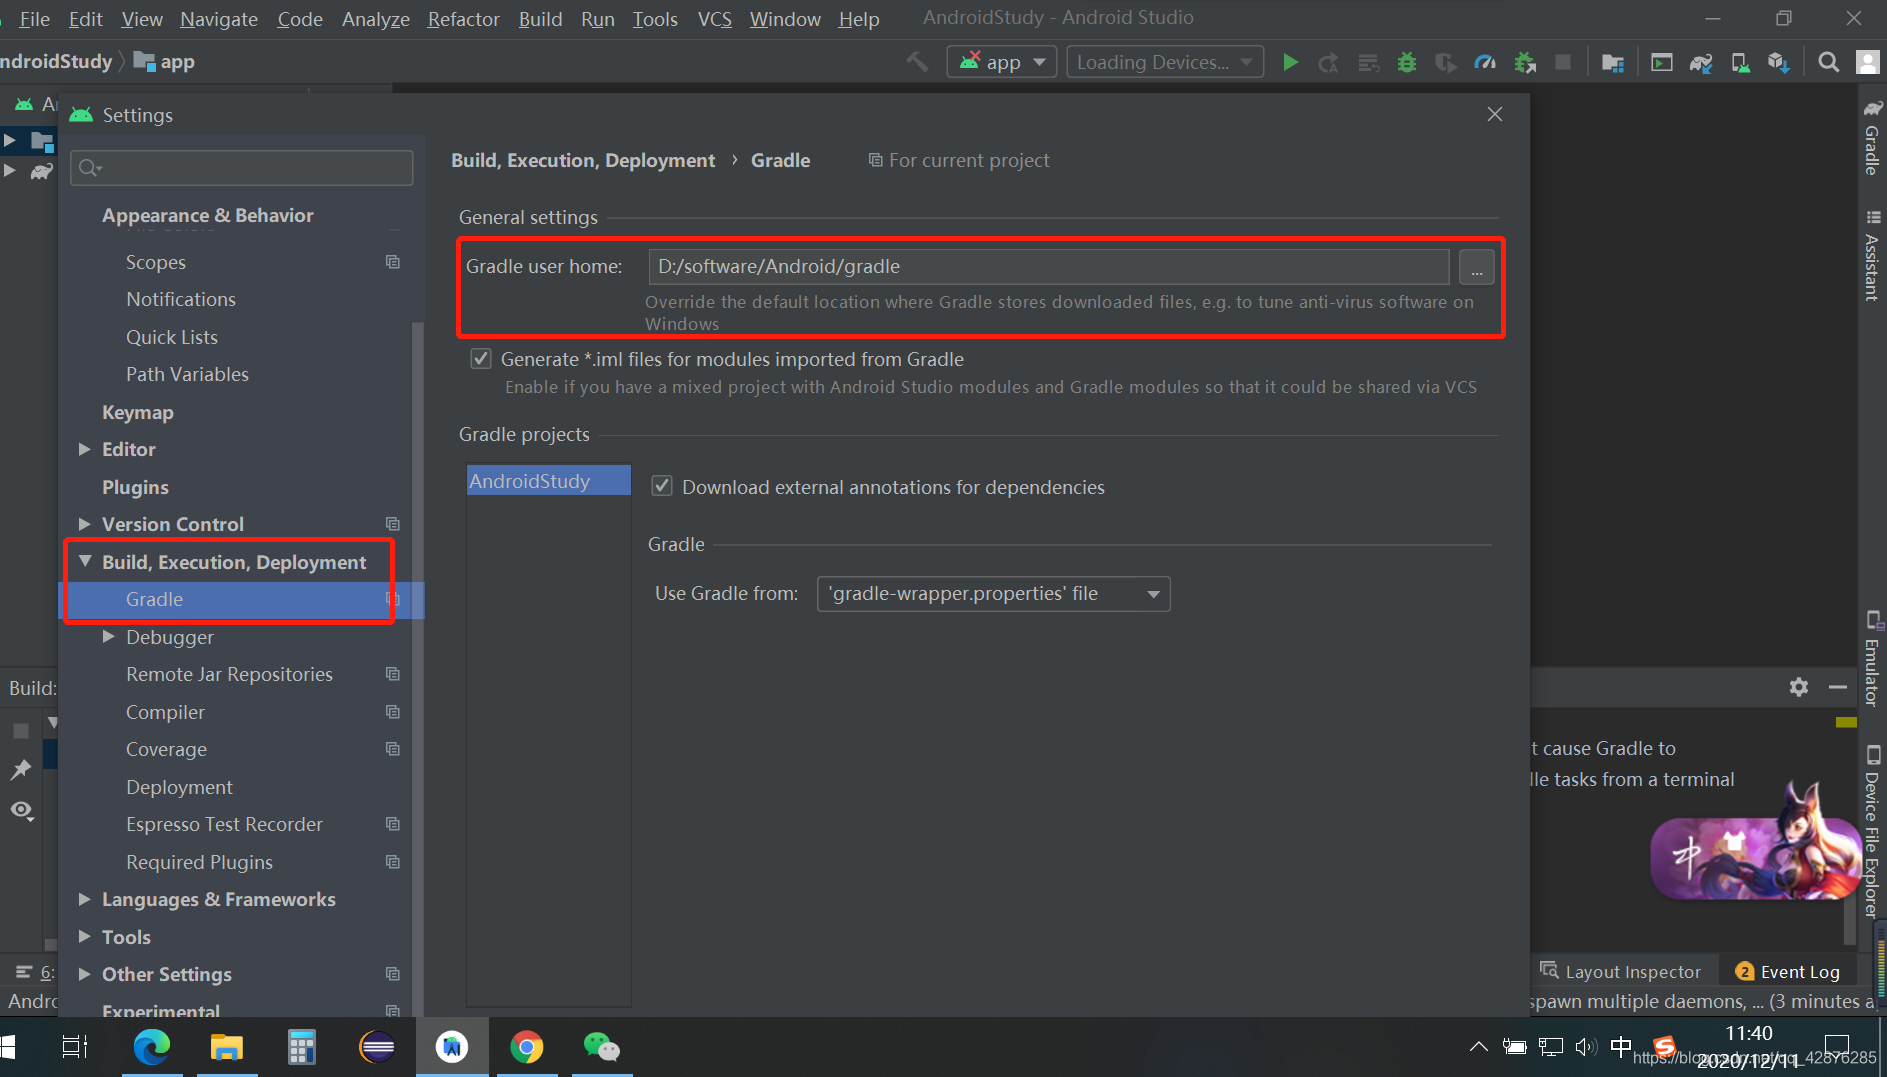This screenshot has width=1887, height=1077.
Task: Select the Plugins settings page
Action: (x=135, y=487)
